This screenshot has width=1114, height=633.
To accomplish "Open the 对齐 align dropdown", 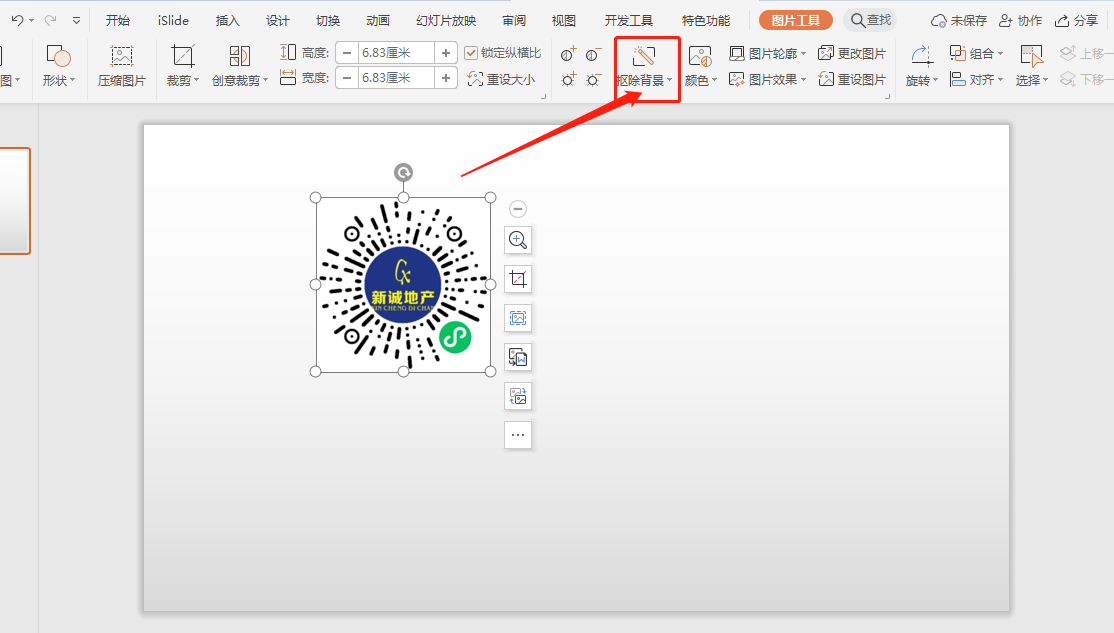I will point(977,80).
